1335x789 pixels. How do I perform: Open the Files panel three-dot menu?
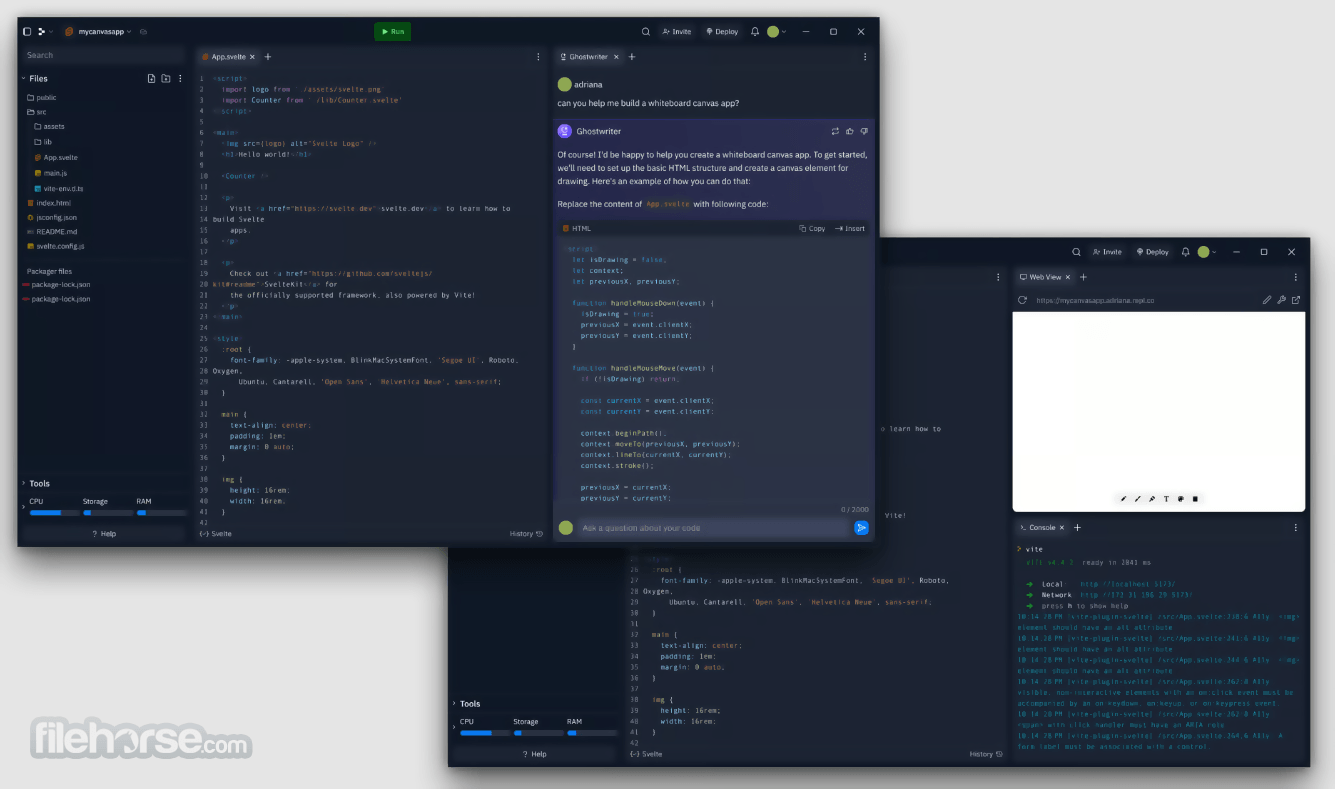point(180,78)
